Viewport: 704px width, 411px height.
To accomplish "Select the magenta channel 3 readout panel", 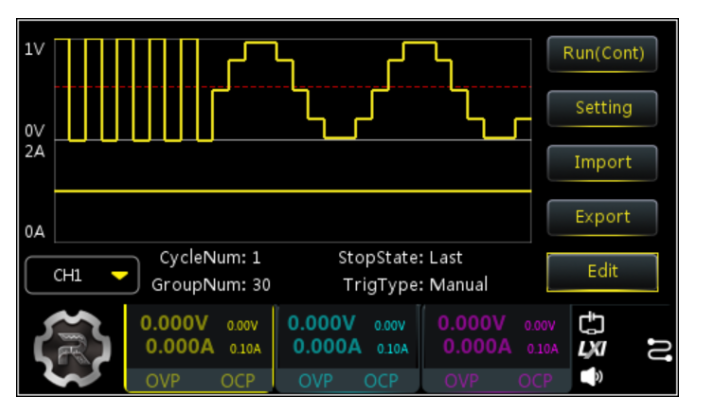I will (497, 349).
